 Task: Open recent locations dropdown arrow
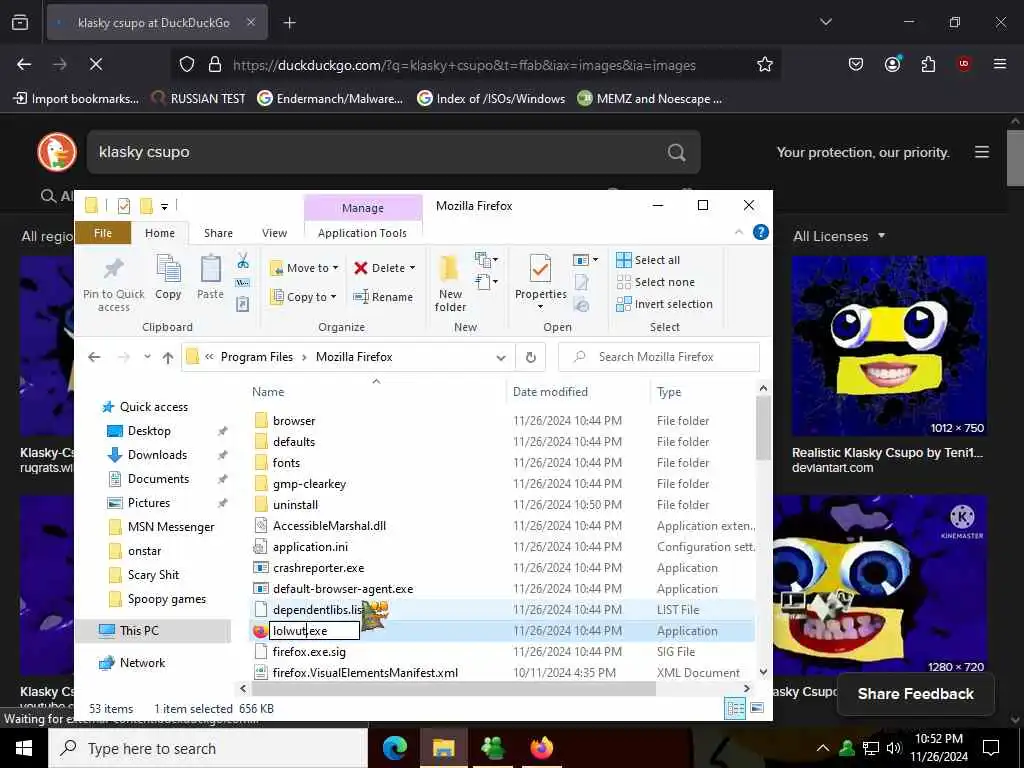click(x=148, y=357)
